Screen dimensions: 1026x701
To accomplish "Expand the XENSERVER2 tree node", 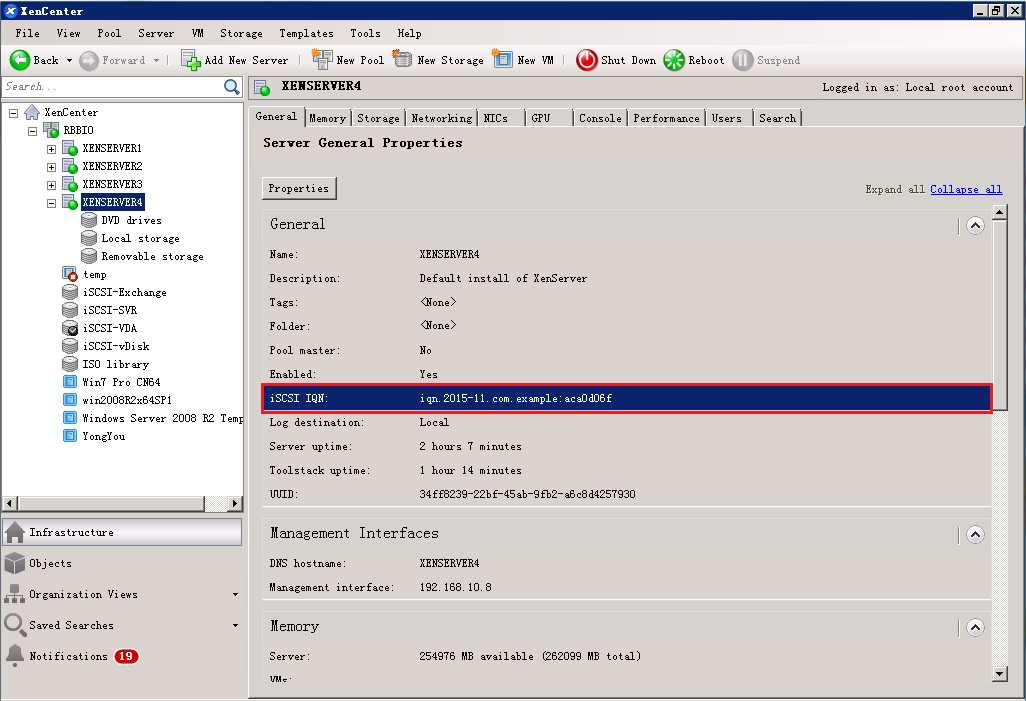I will point(52,167).
